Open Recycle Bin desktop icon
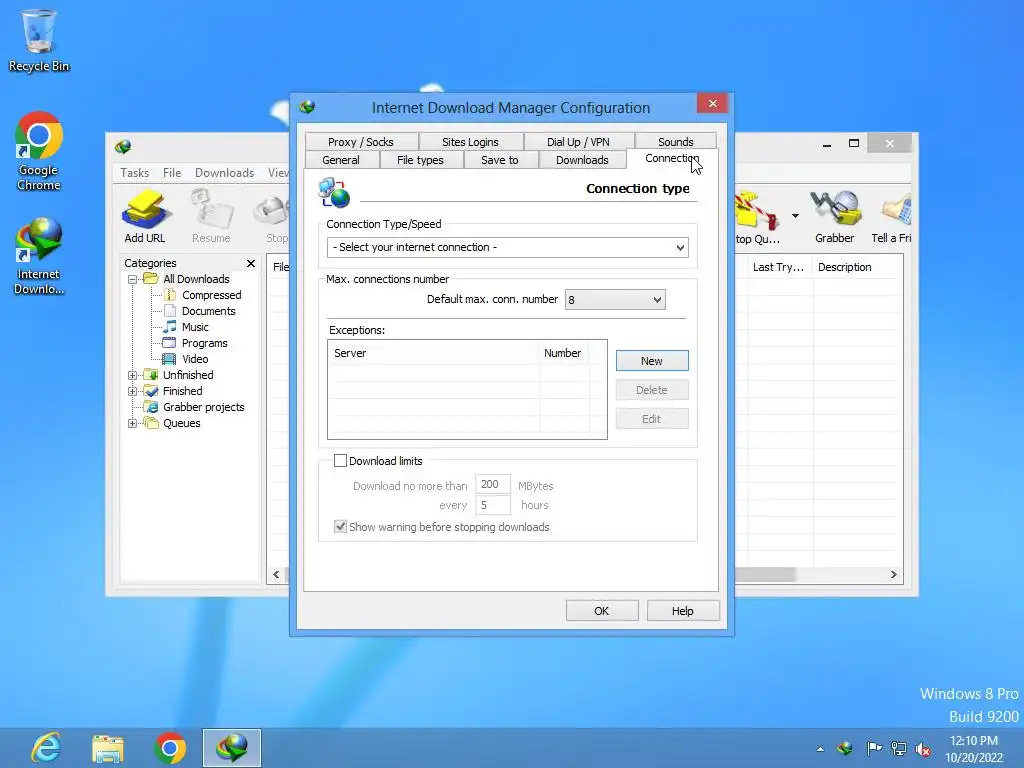Viewport: 1024px width, 768px height. (x=39, y=40)
